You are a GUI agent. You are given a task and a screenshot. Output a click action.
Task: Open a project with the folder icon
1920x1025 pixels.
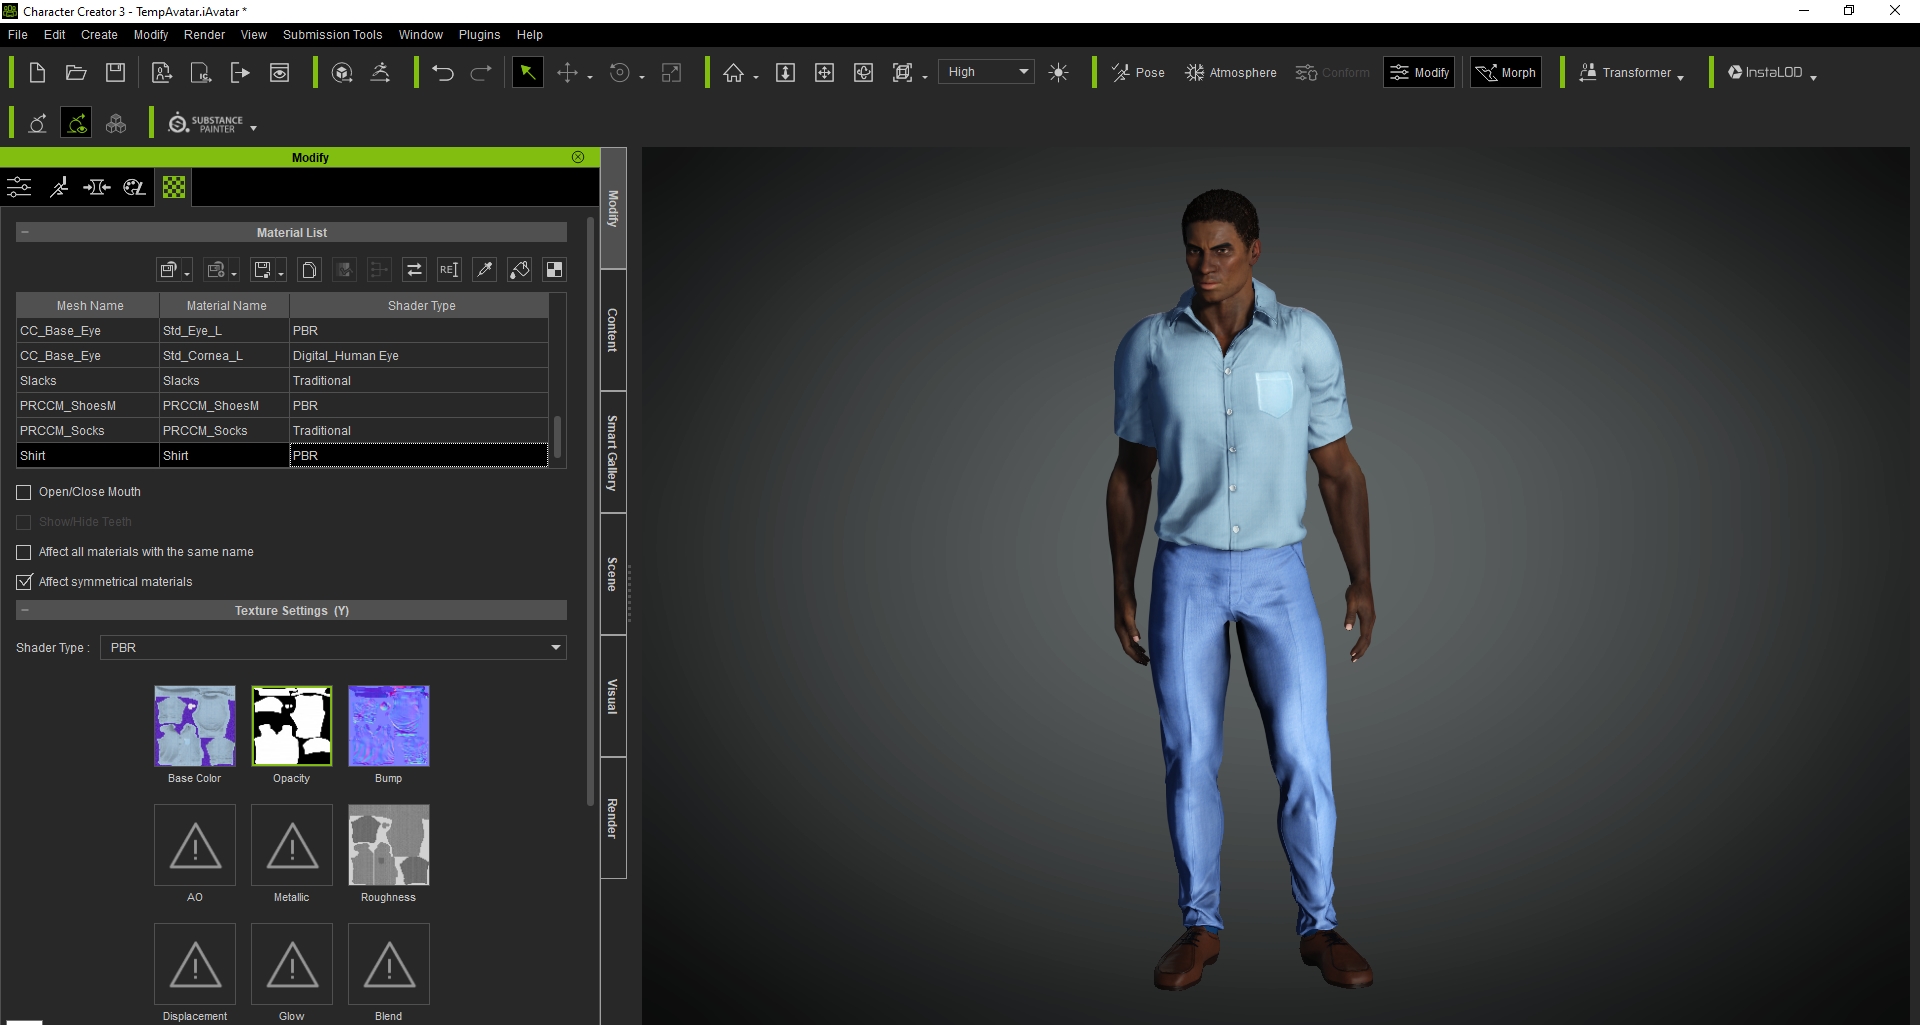(76, 72)
